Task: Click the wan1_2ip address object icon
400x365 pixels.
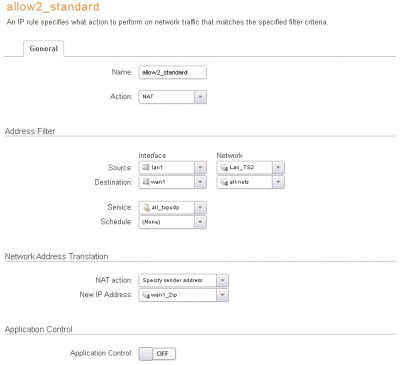Action: tap(146, 295)
